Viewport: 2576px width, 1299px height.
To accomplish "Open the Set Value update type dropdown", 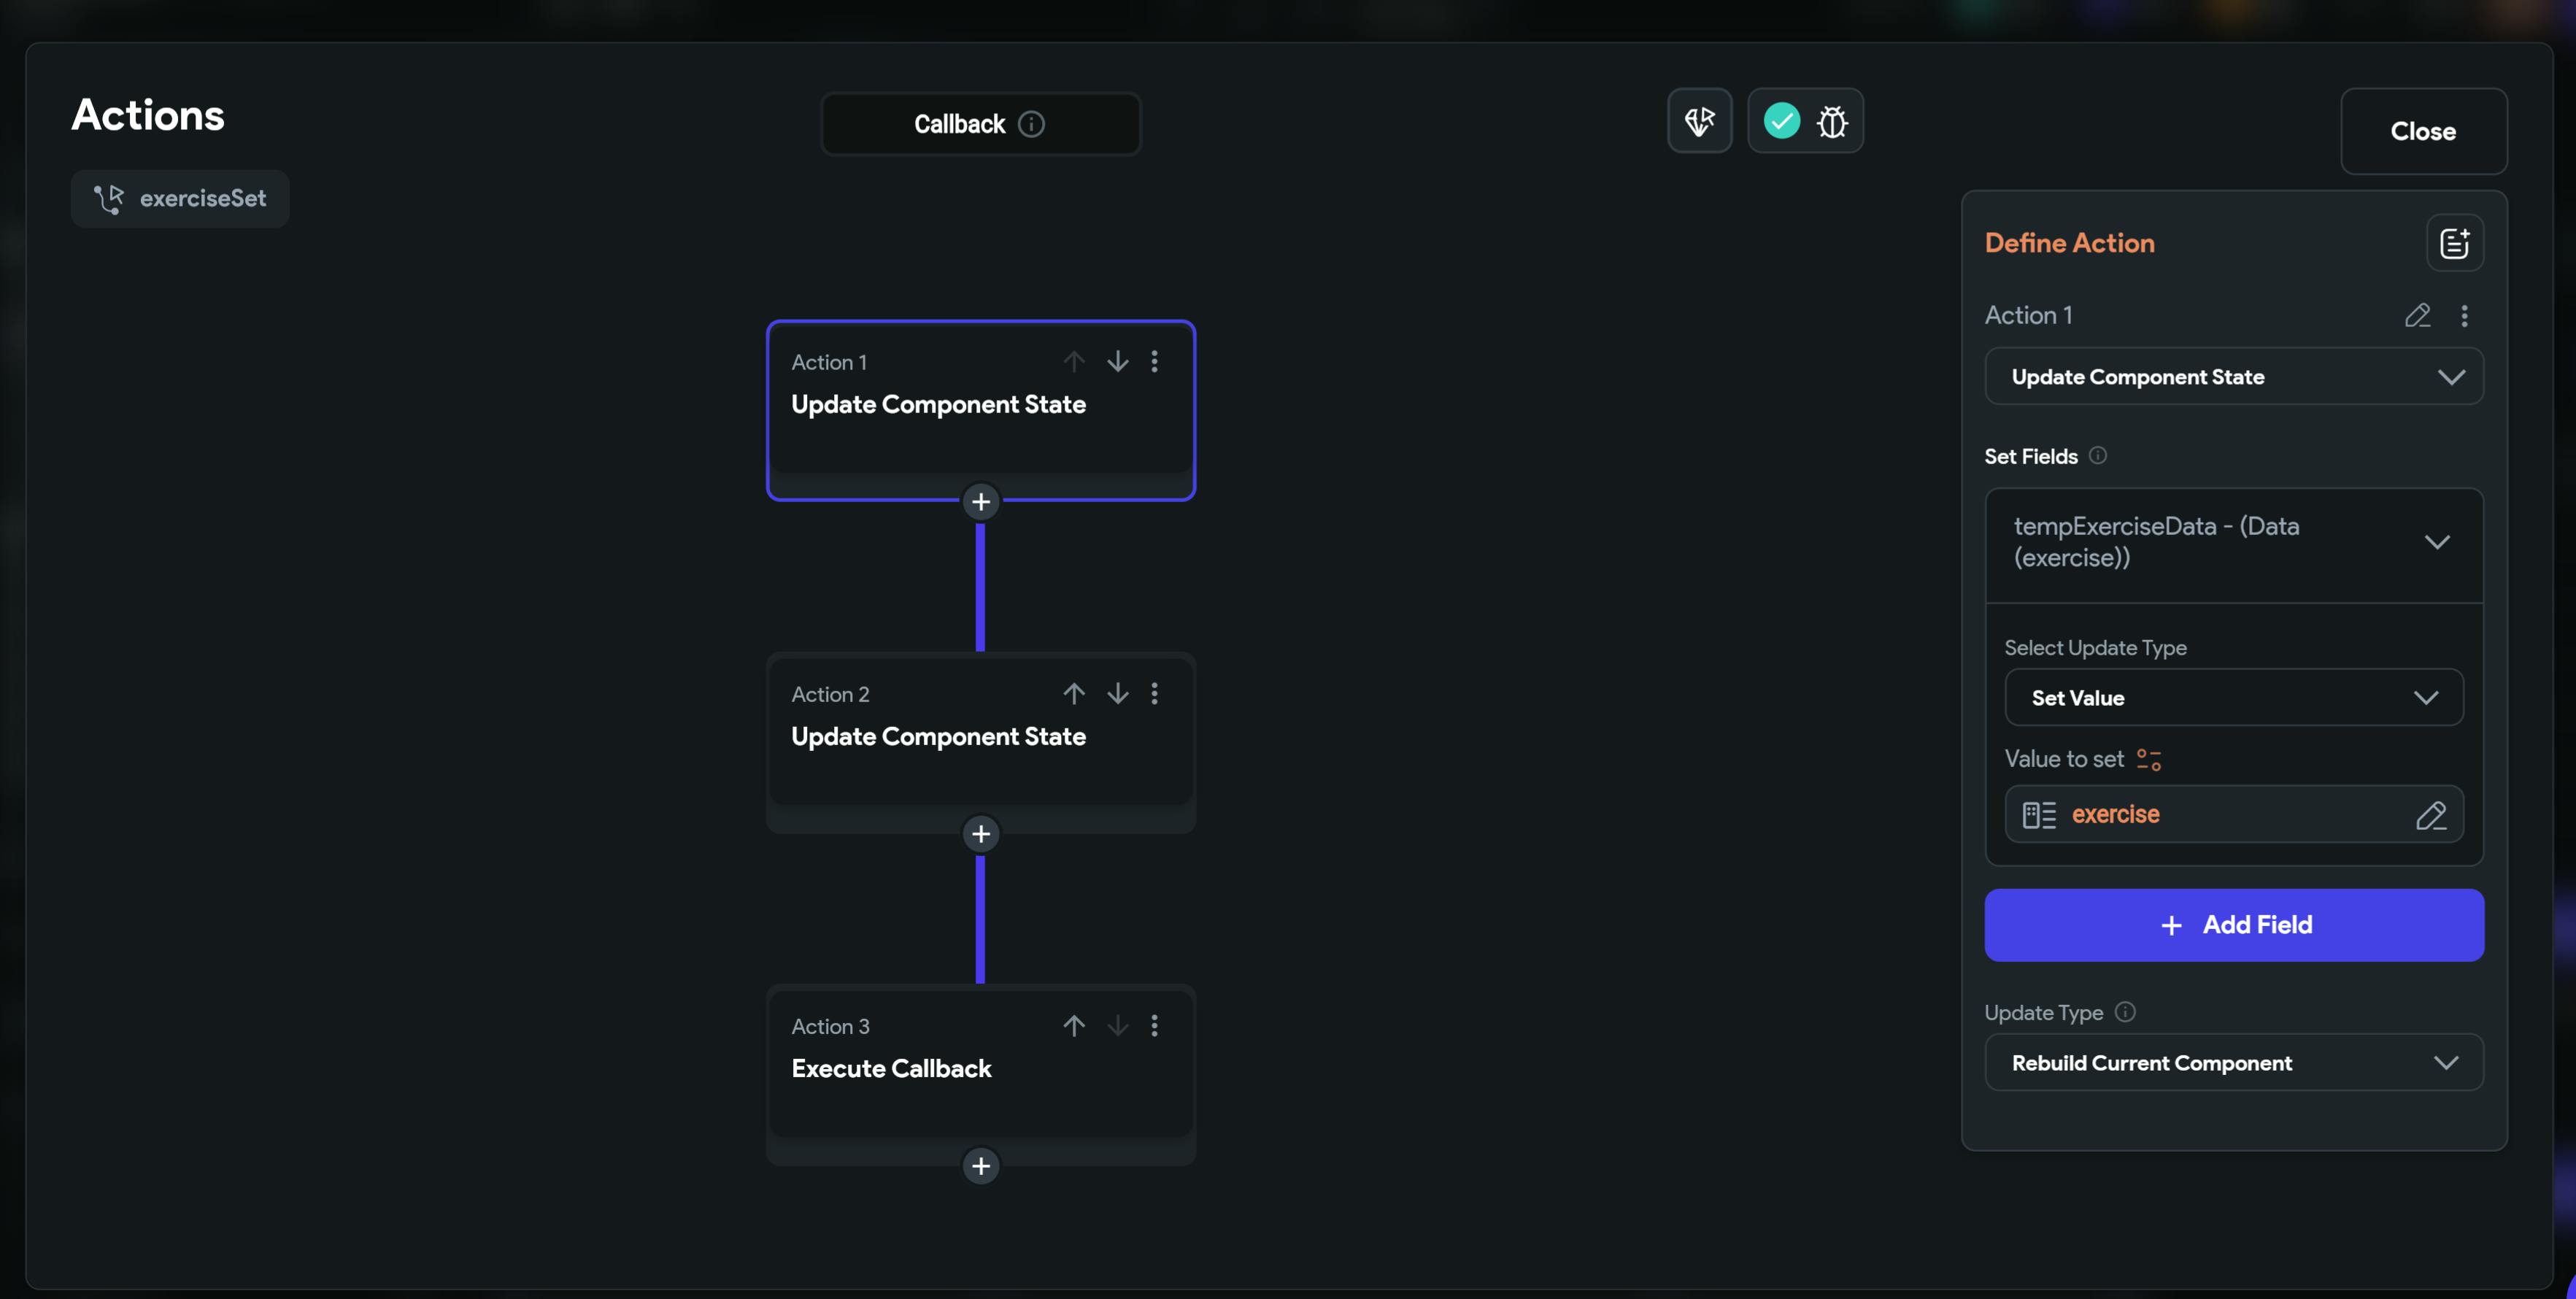I will pyautogui.click(x=2233, y=698).
